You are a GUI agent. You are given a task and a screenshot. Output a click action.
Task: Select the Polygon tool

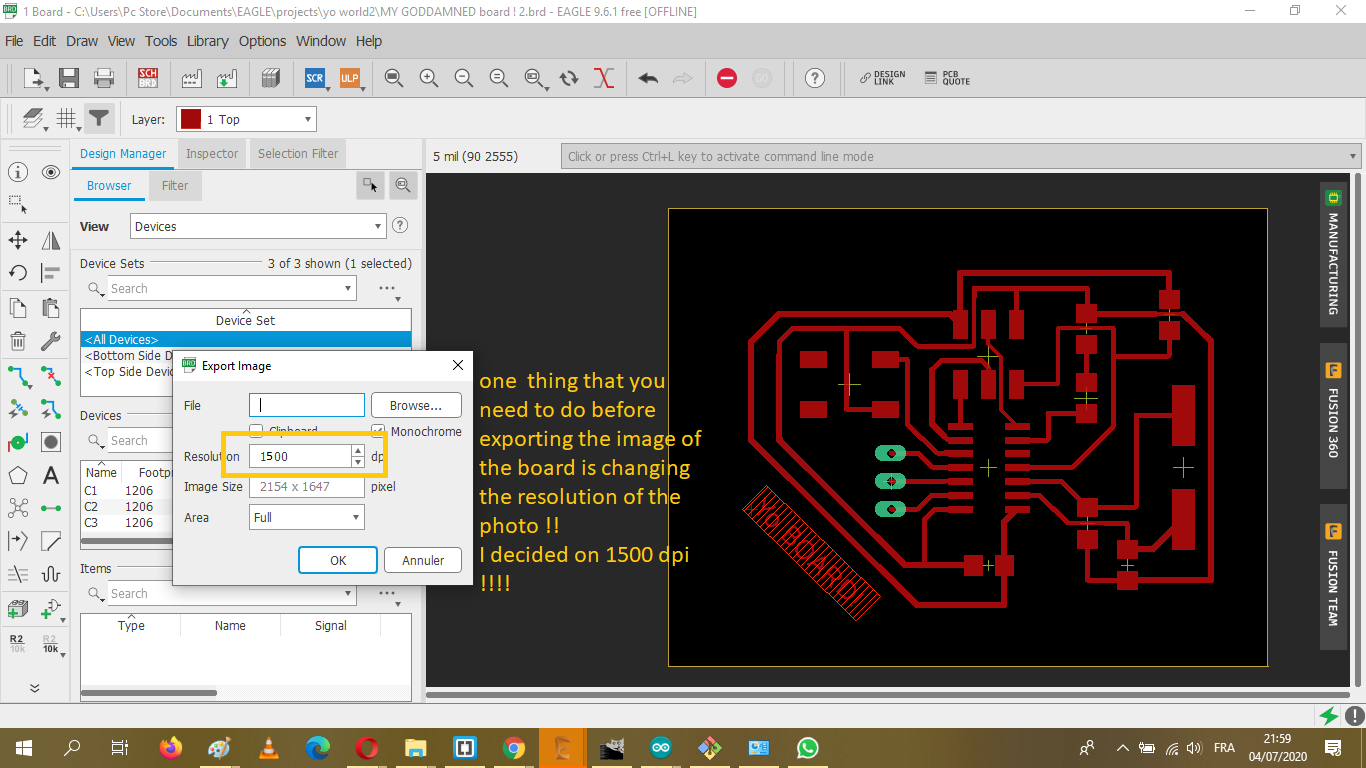click(17, 475)
